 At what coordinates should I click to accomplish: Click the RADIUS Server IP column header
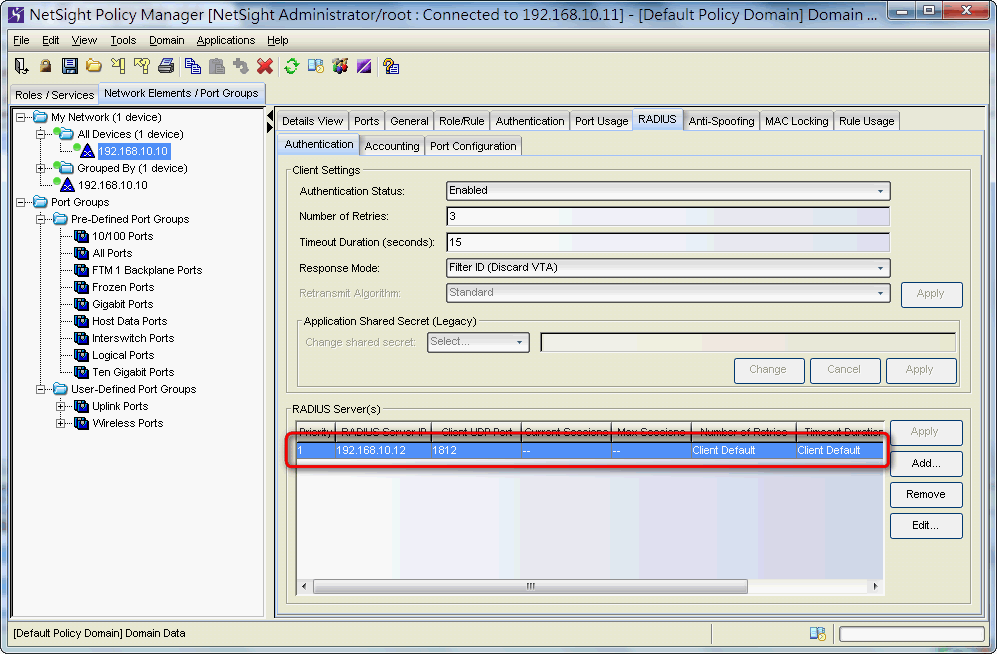(383, 432)
